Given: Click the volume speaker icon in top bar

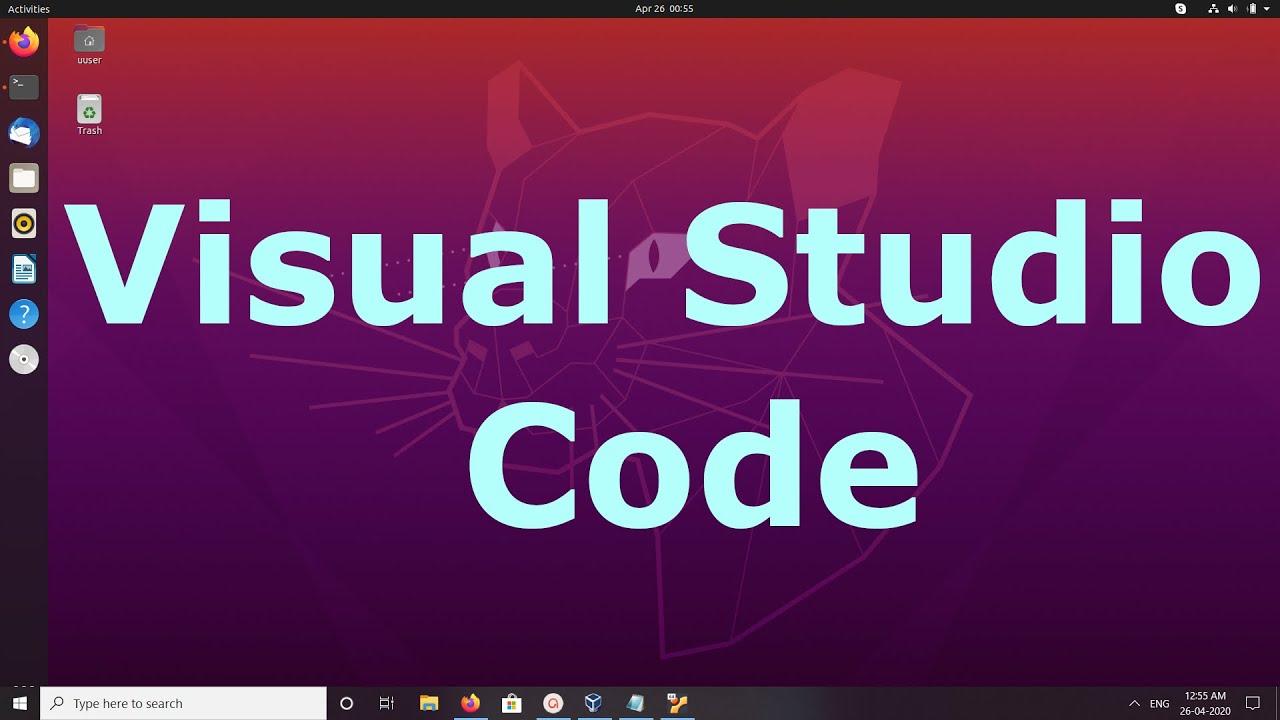Looking at the screenshot, I should click(x=1233, y=9).
